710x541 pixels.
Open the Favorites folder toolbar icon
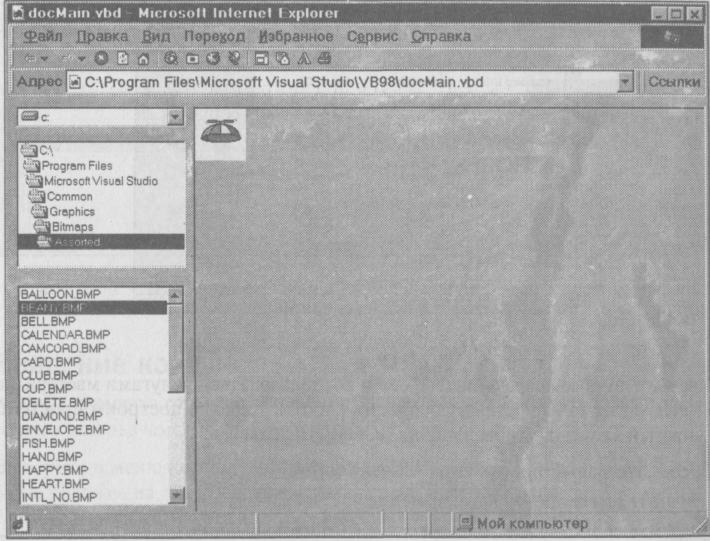coord(192,58)
